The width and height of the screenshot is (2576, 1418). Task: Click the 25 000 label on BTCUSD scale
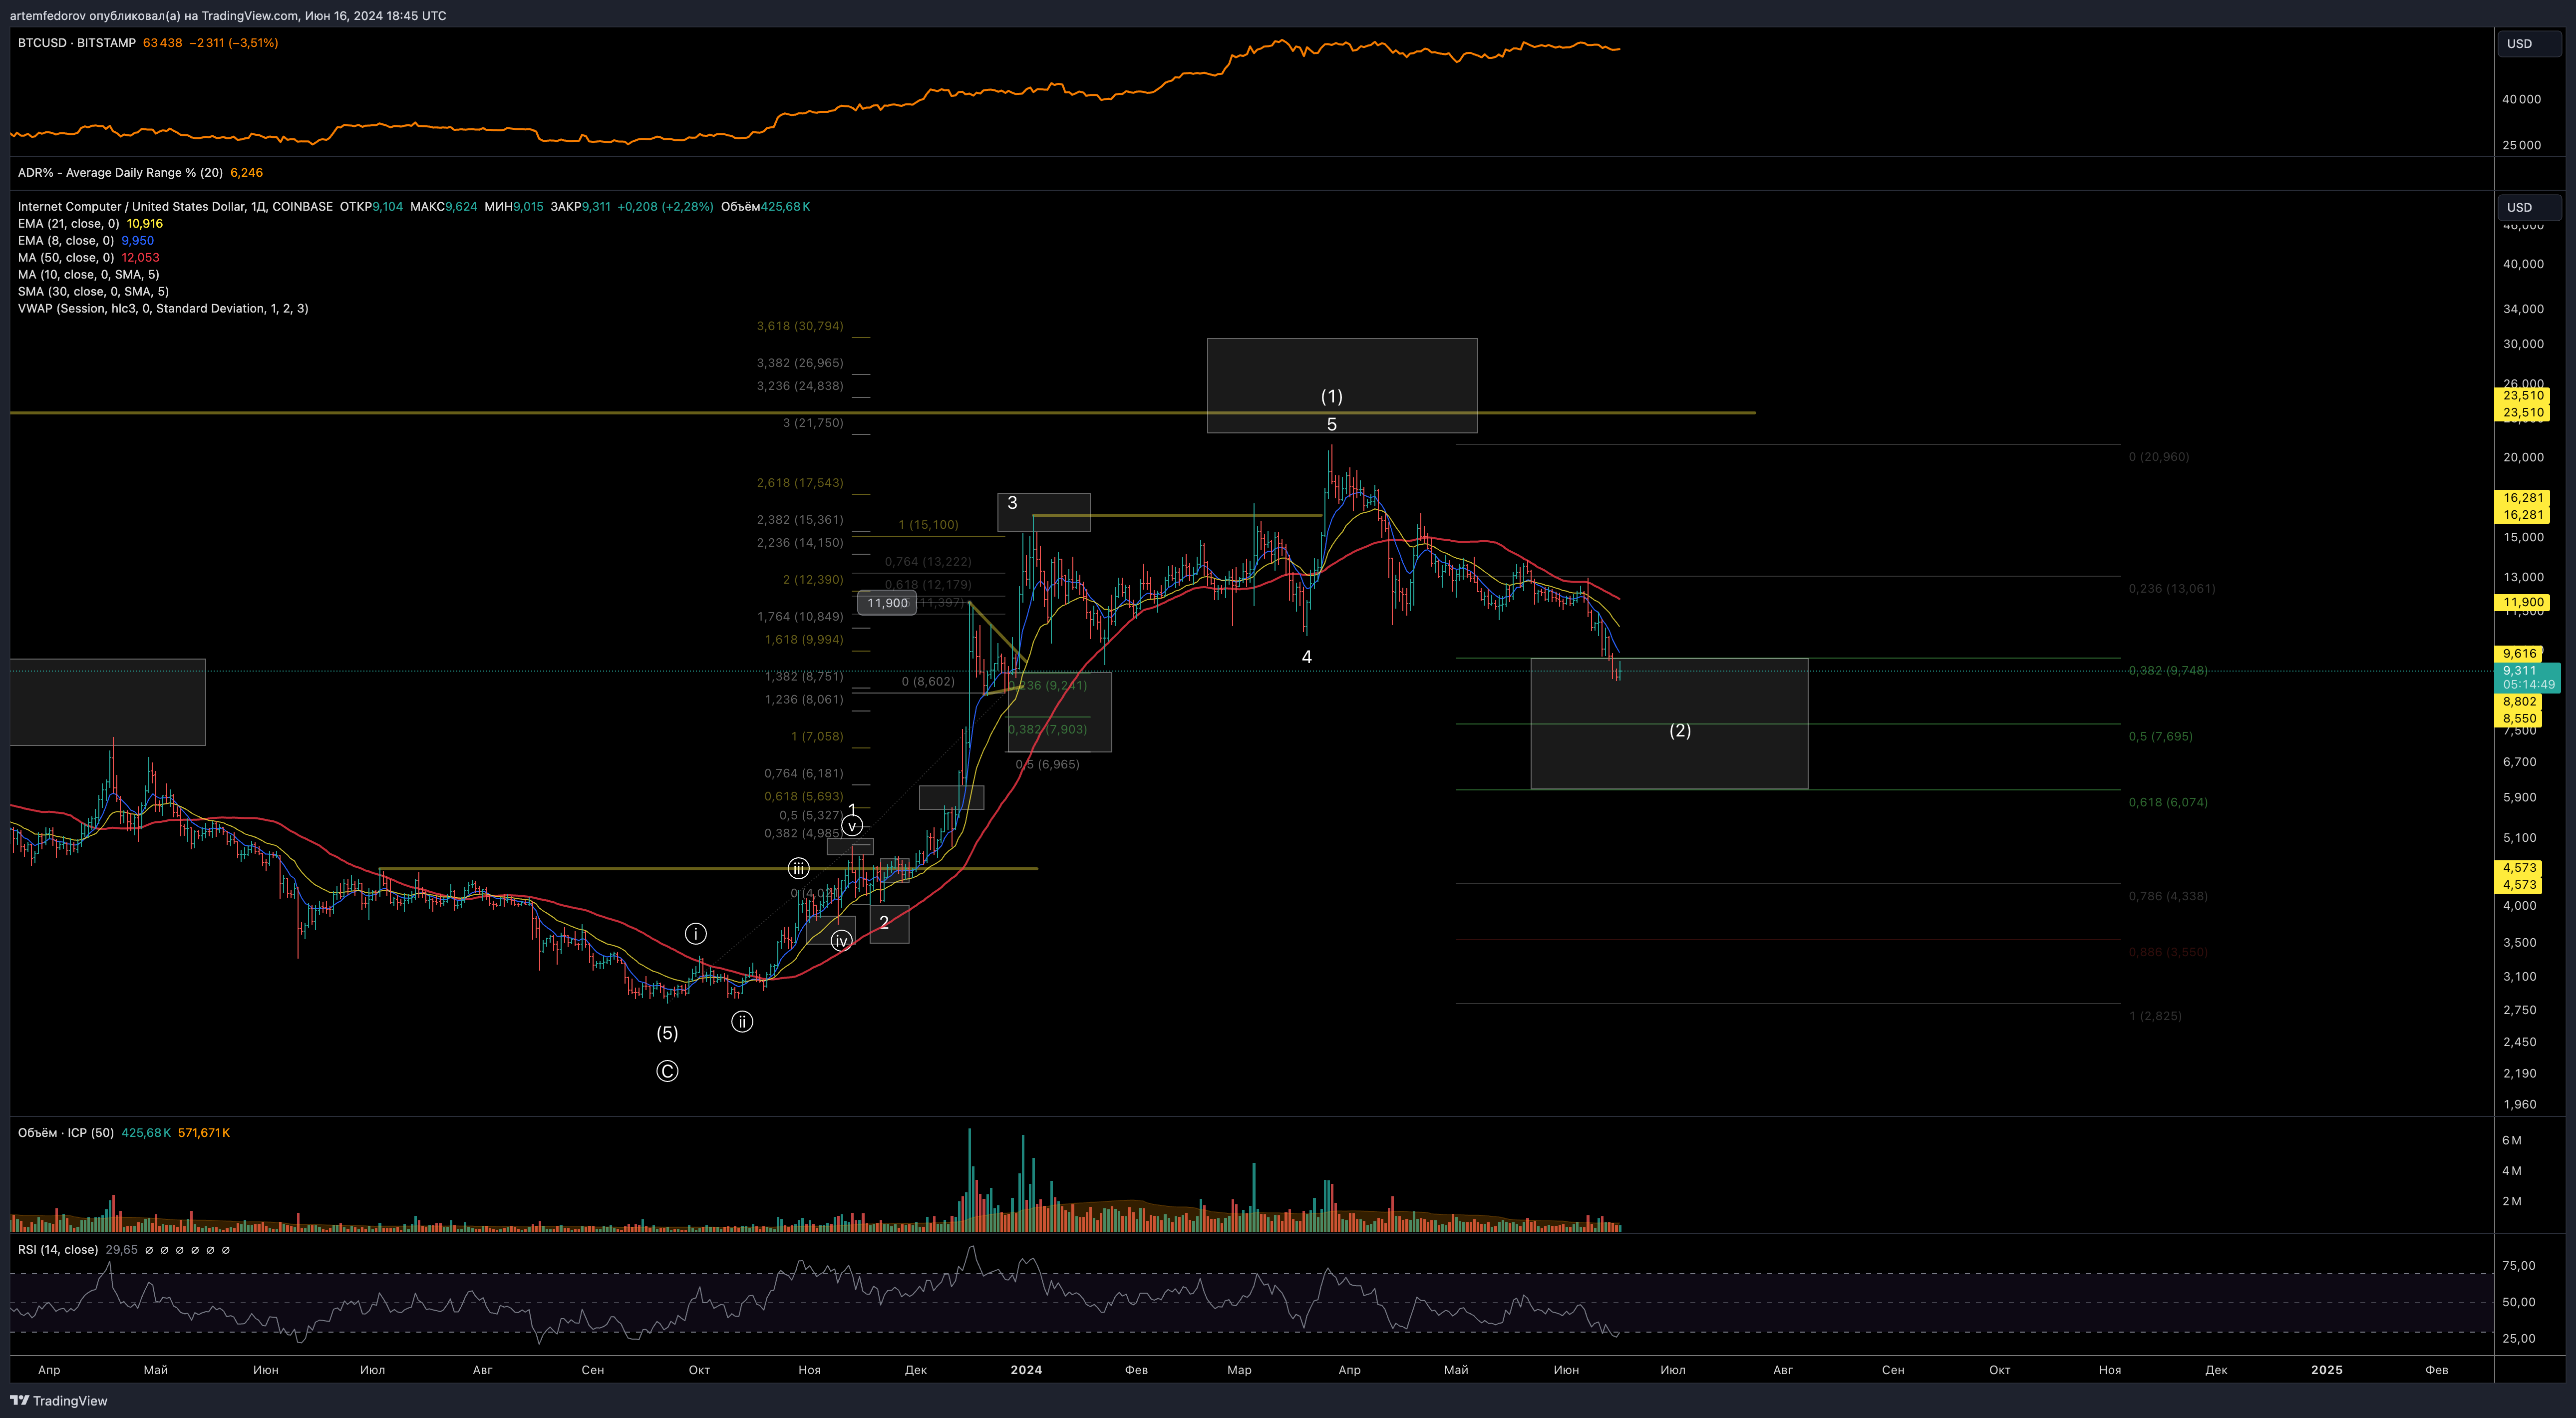[x=2521, y=146]
